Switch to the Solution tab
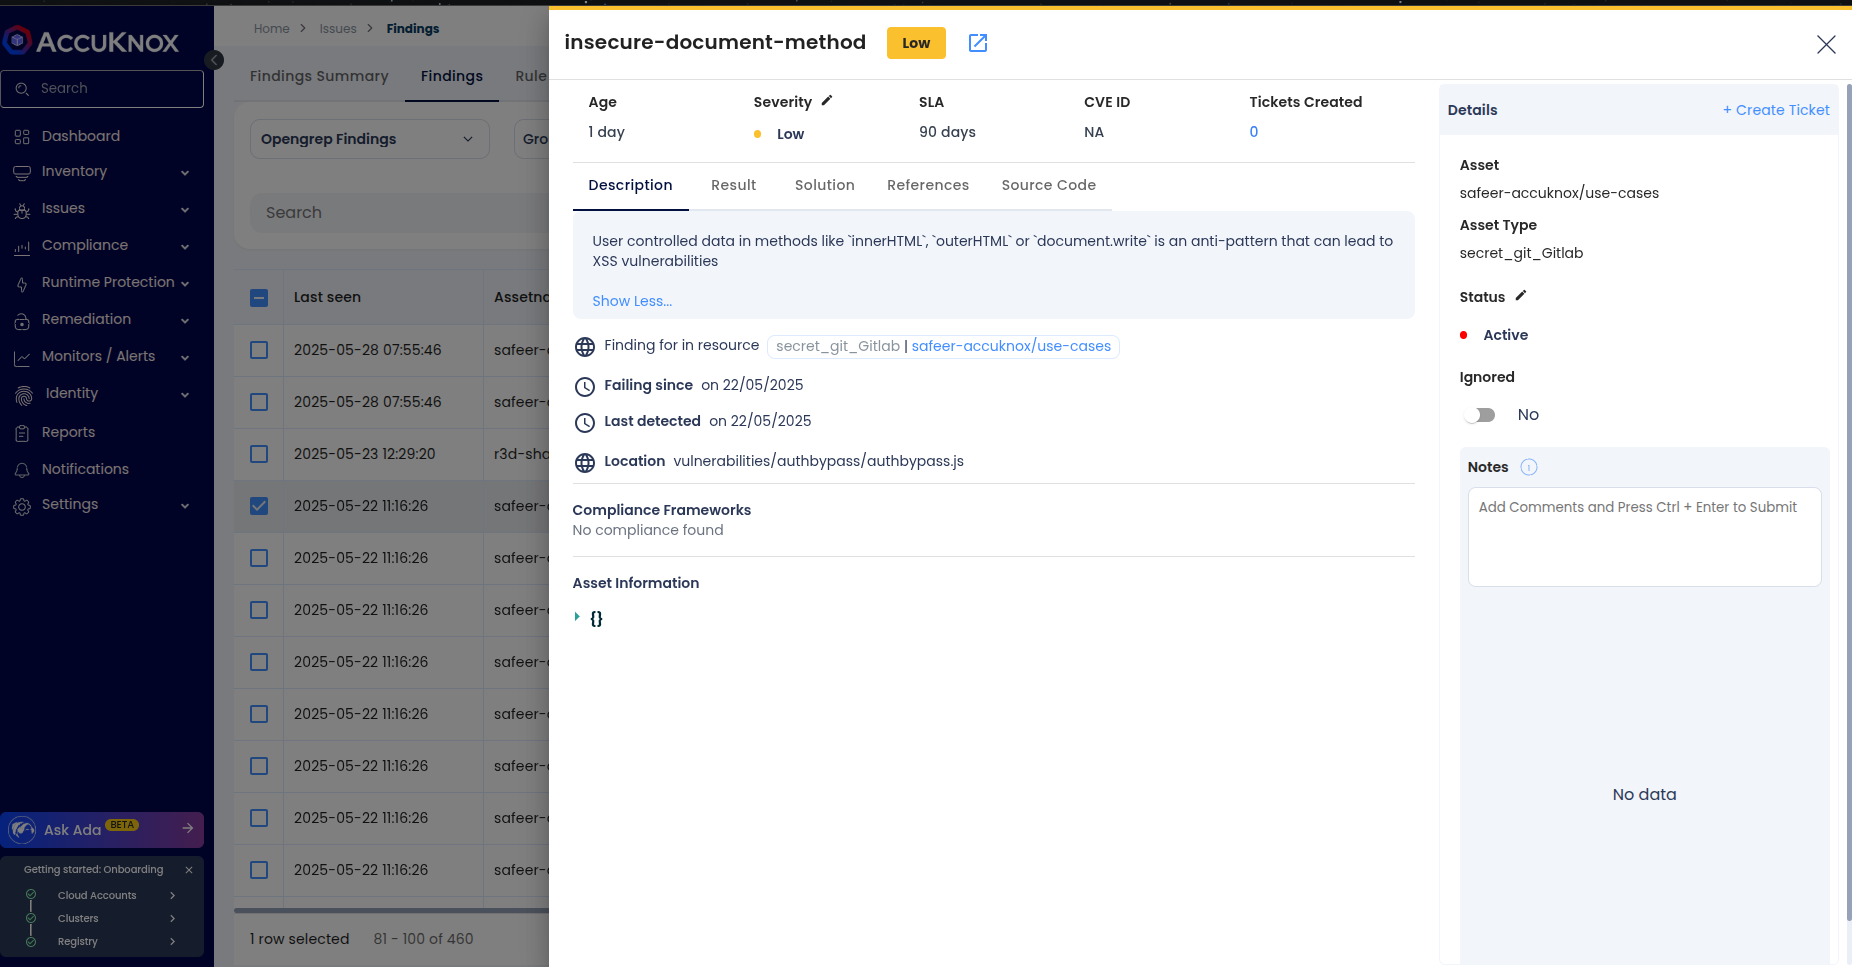The width and height of the screenshot is (1852, 967). 824,185
